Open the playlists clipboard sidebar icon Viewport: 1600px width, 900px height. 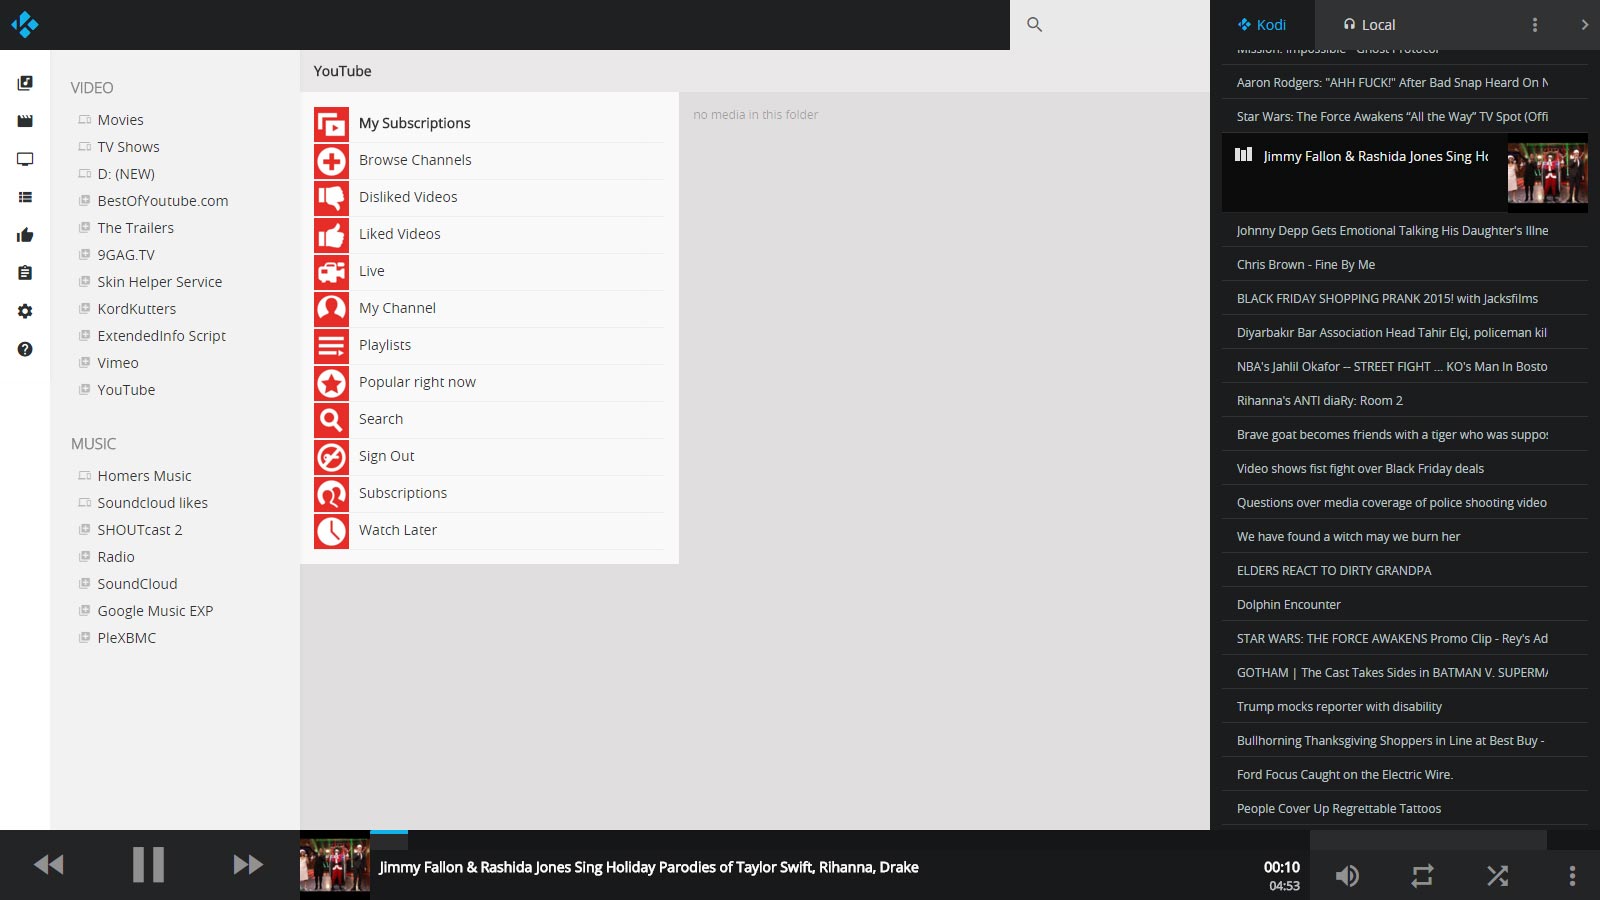[x=25, y=273]
